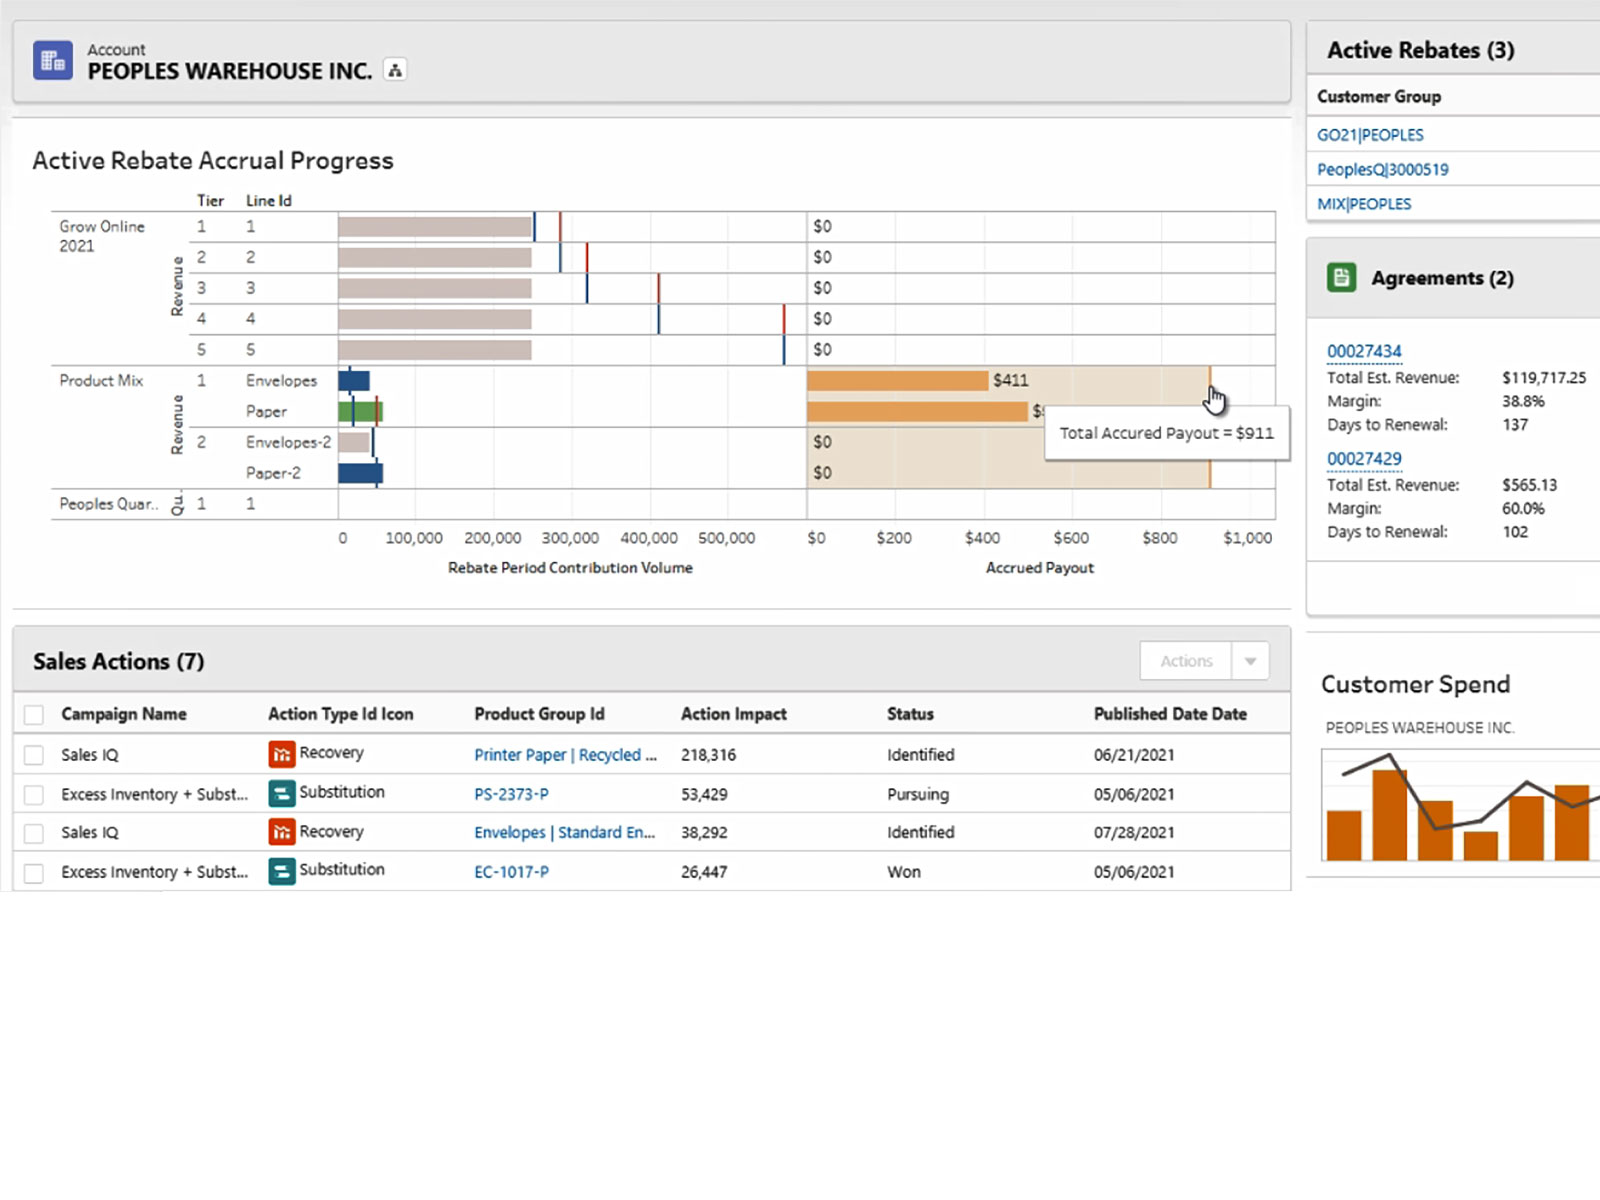
Task: Click Substitution icon in EC-1017-P row
Action: coord(282,871)
